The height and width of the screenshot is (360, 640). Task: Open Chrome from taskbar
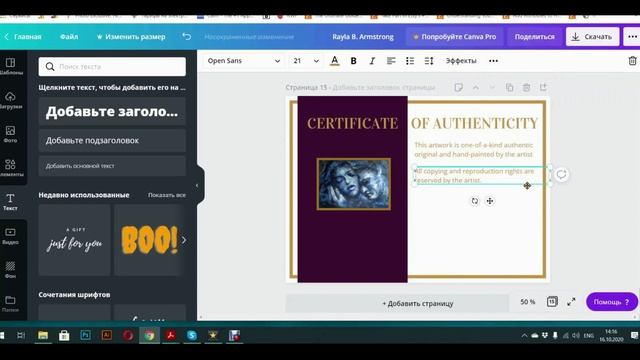tap(149, 336)
